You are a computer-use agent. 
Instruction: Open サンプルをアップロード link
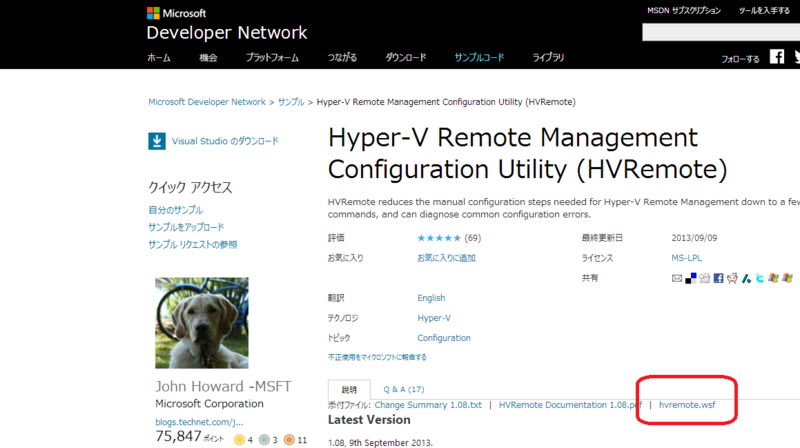click(x=186, y=227)
